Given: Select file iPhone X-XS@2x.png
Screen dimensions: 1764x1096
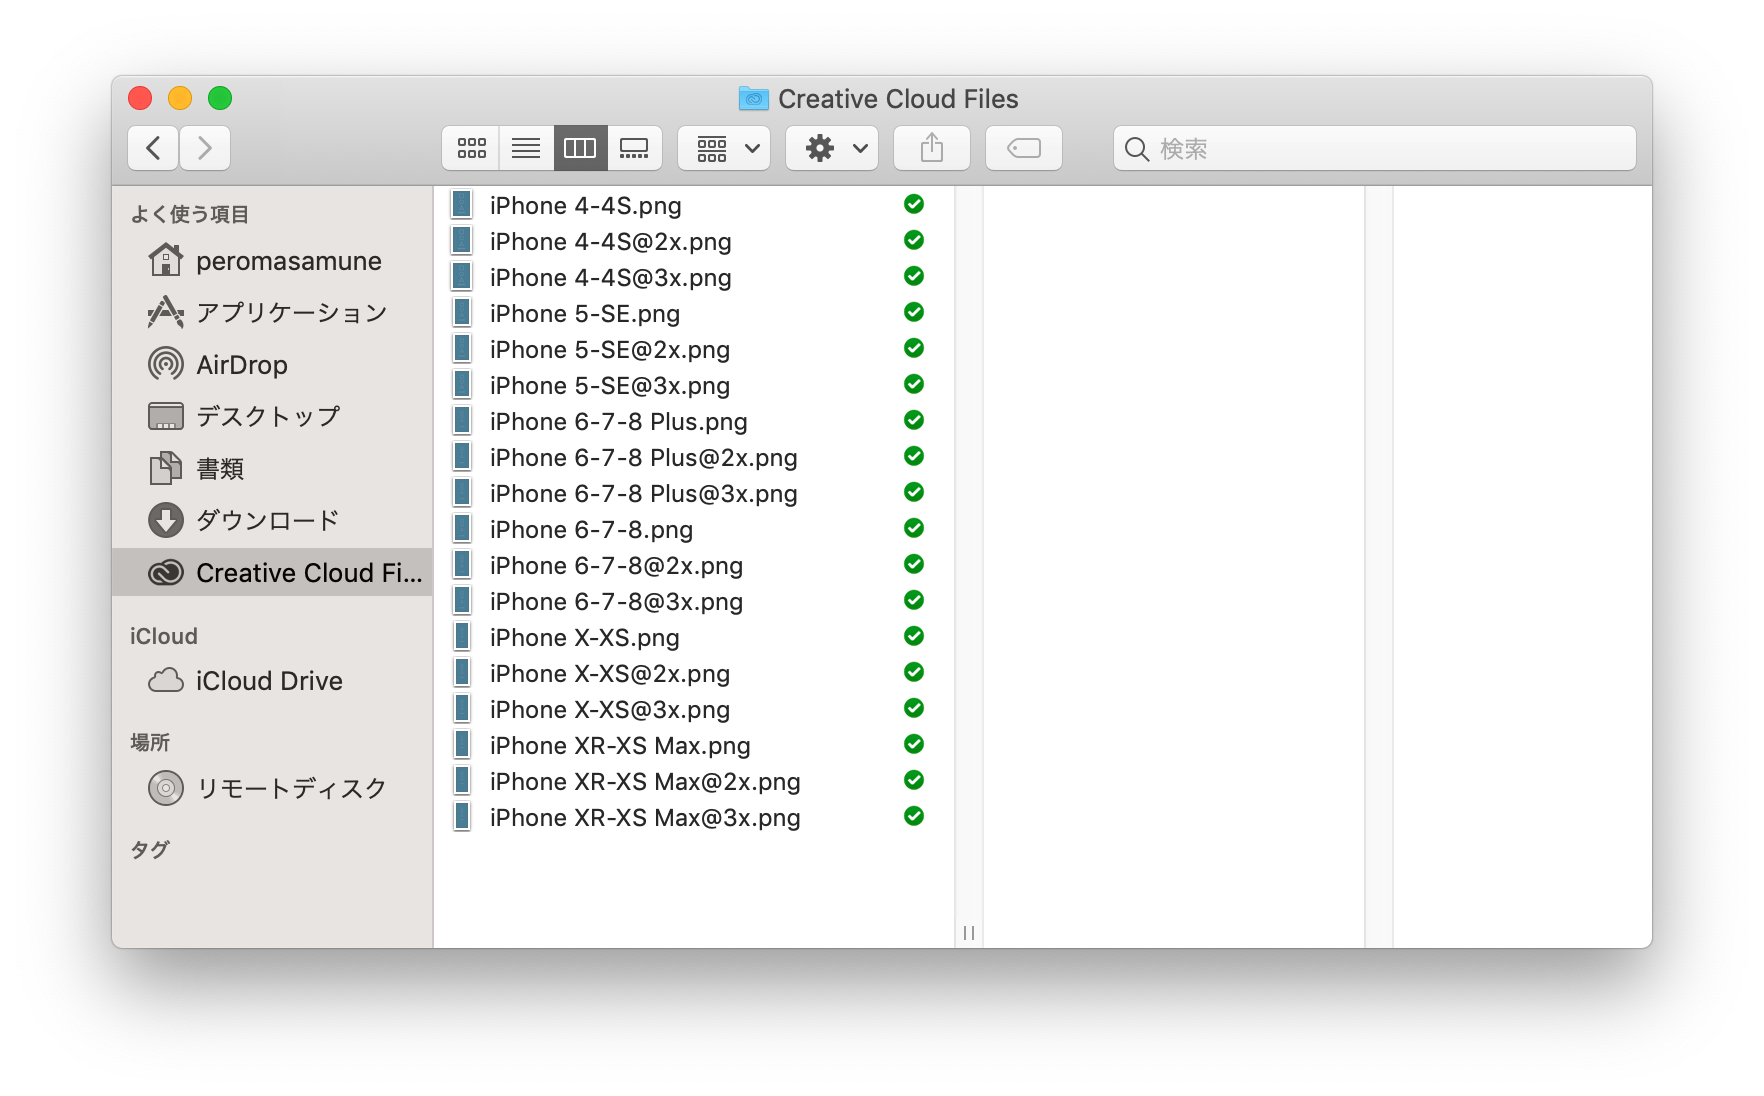Looking at the screenshot, I should click(x=695, y=673).
